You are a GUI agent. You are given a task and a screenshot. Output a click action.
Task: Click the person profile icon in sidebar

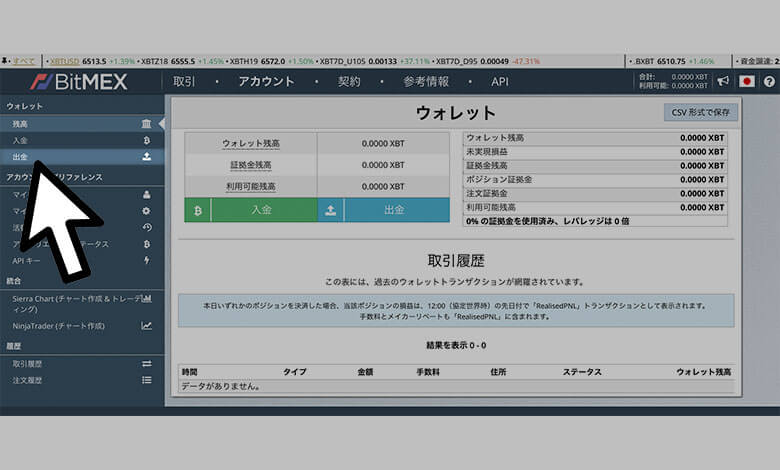coord(146,194)
